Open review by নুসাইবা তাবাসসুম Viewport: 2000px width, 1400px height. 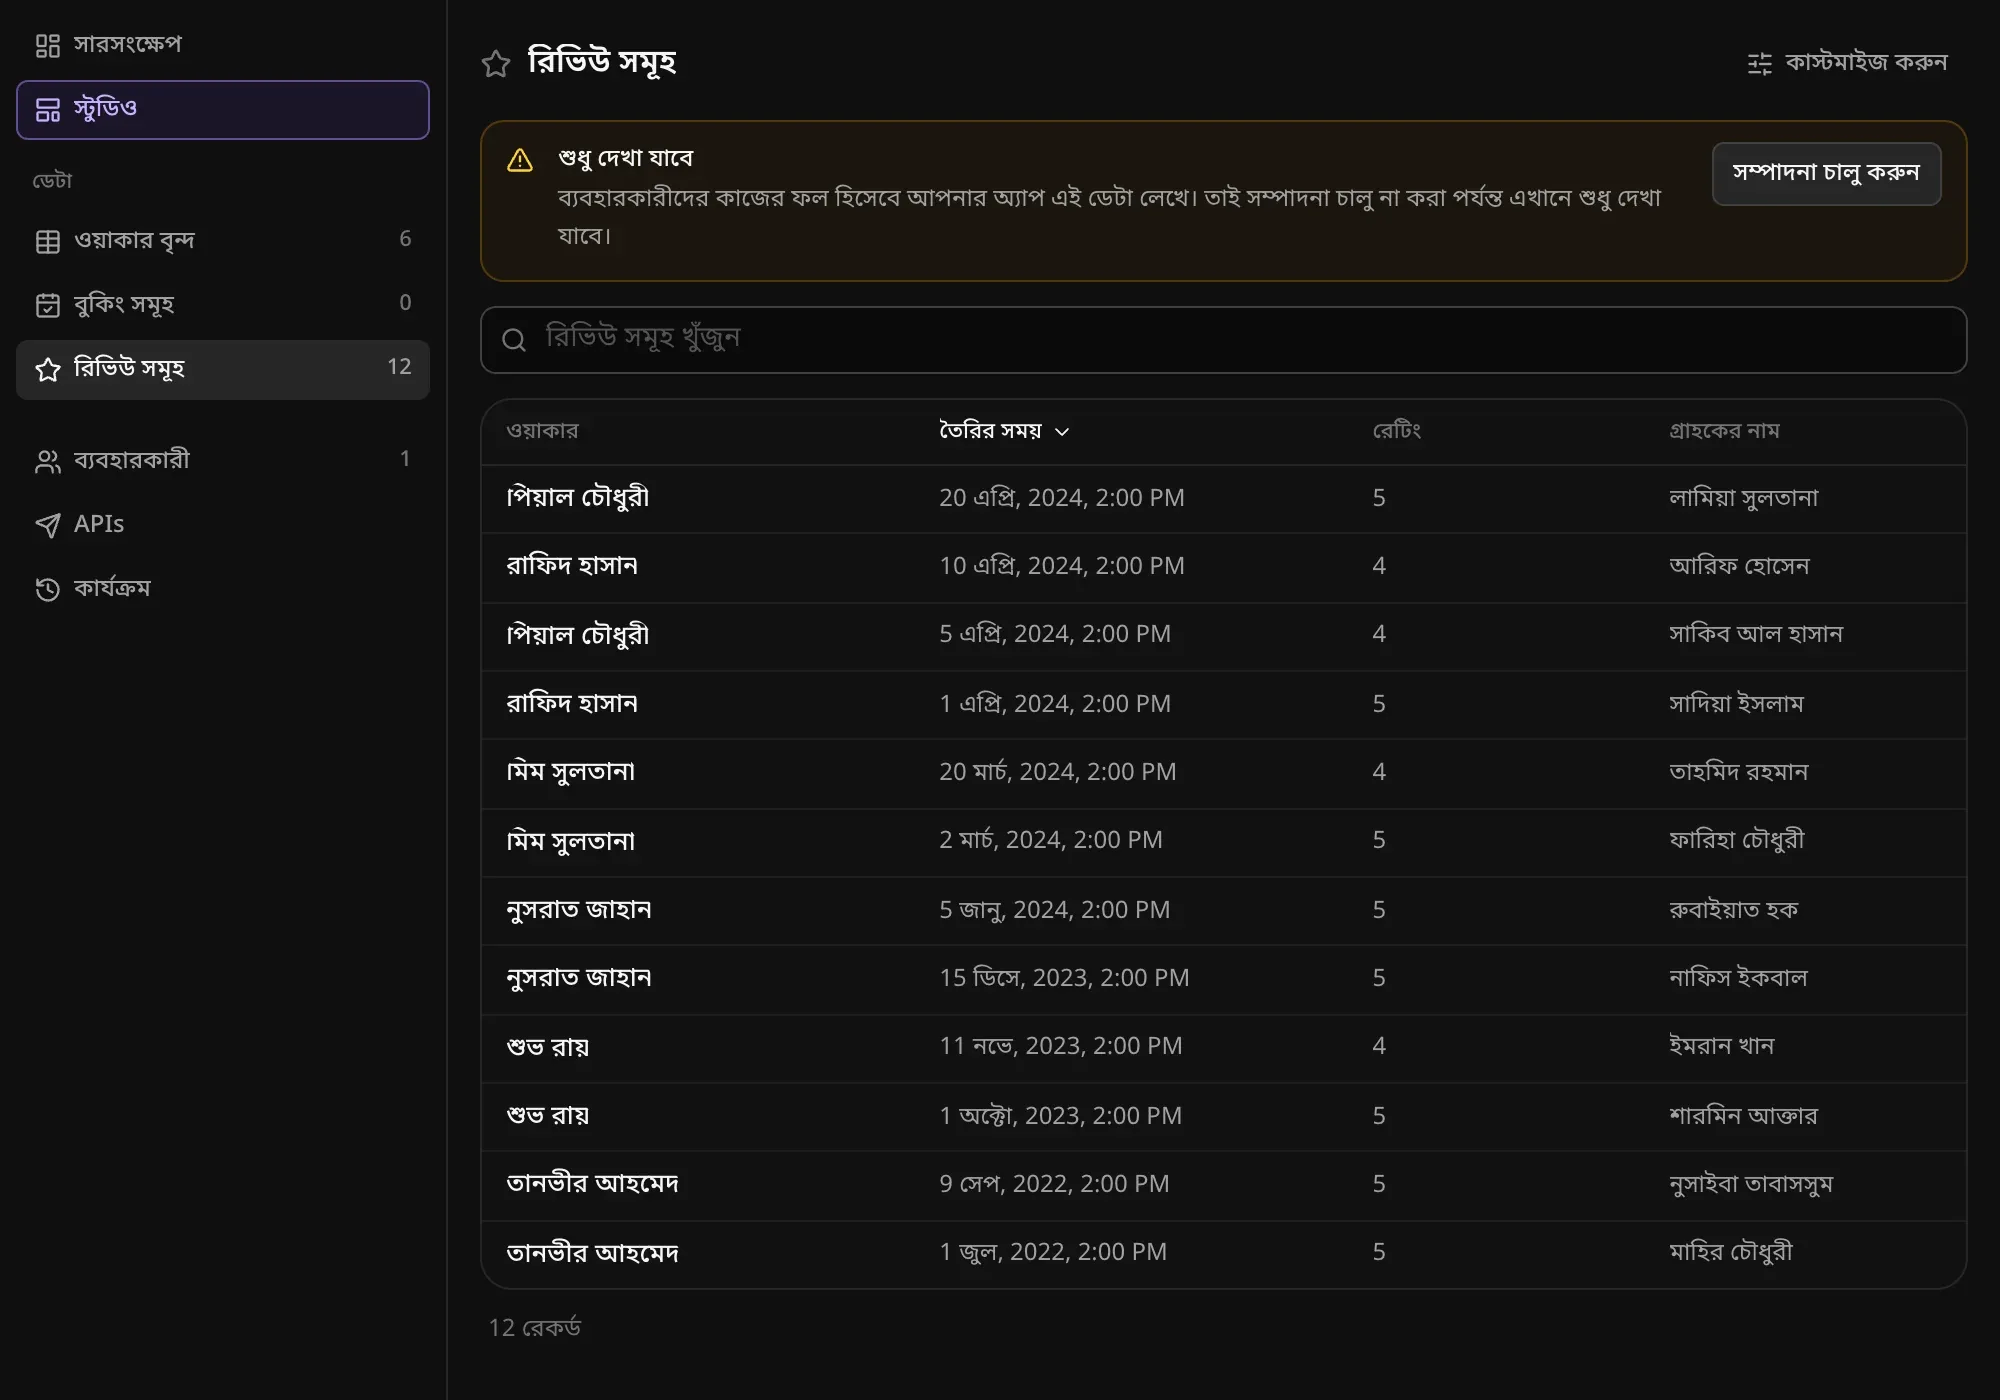(1223, 1184)
